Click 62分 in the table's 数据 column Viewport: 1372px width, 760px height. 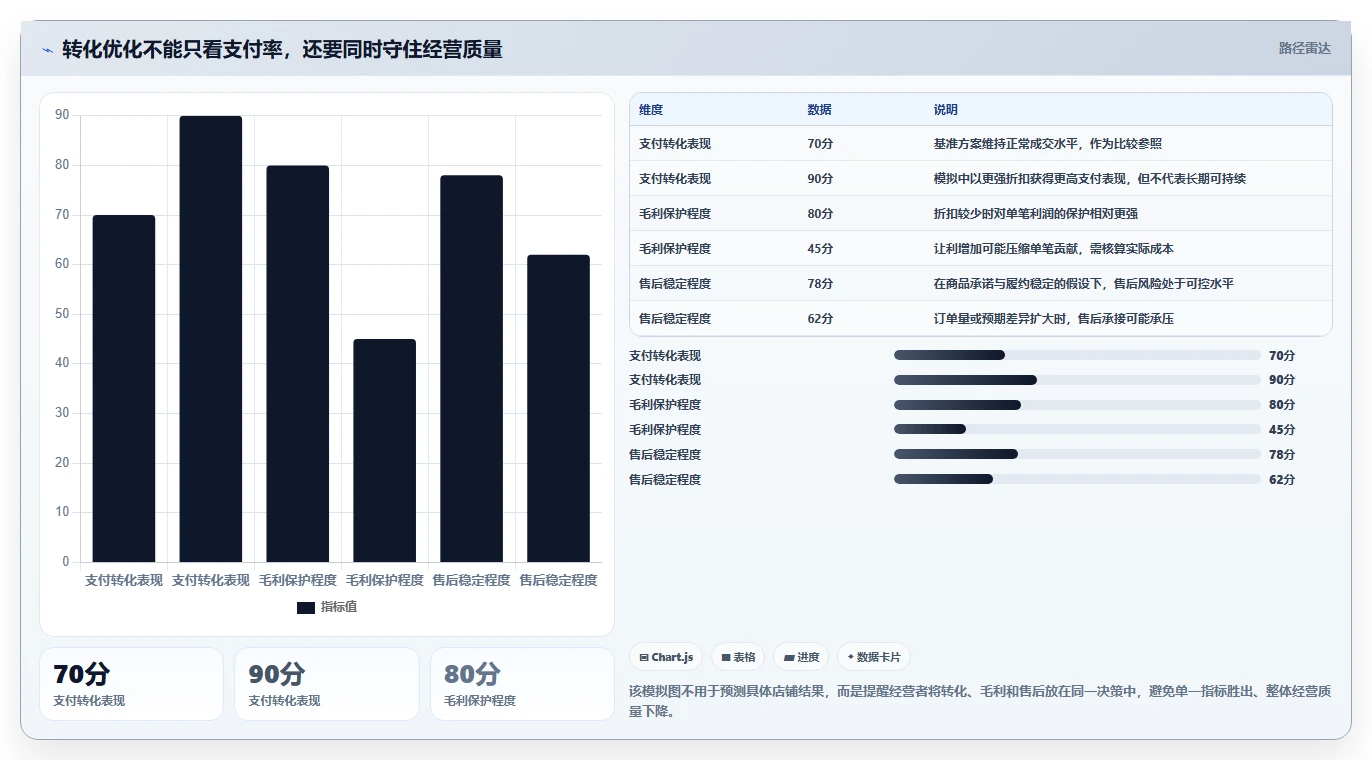(820, 319)
